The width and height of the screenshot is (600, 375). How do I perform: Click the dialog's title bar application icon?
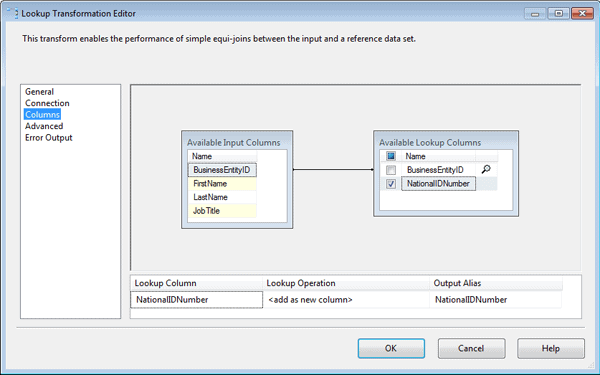coord(12,13)
